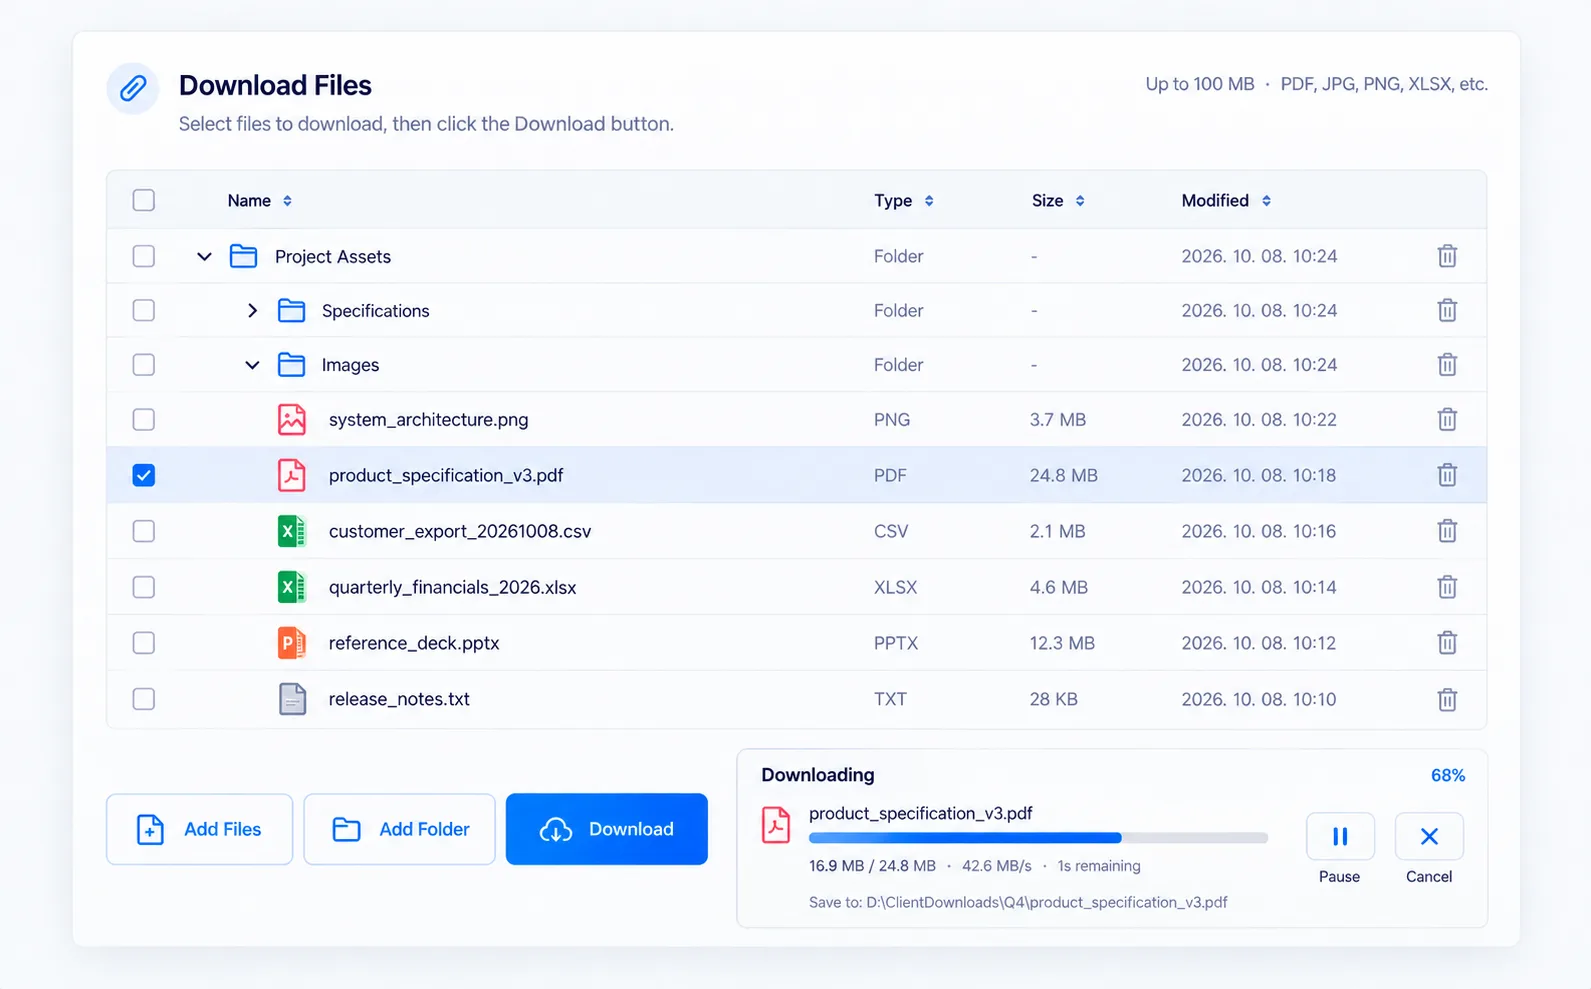Screen dimensions: 1591x989
Task: Delete release_notes.txt via trash icon
Action: coord(1447,699)
